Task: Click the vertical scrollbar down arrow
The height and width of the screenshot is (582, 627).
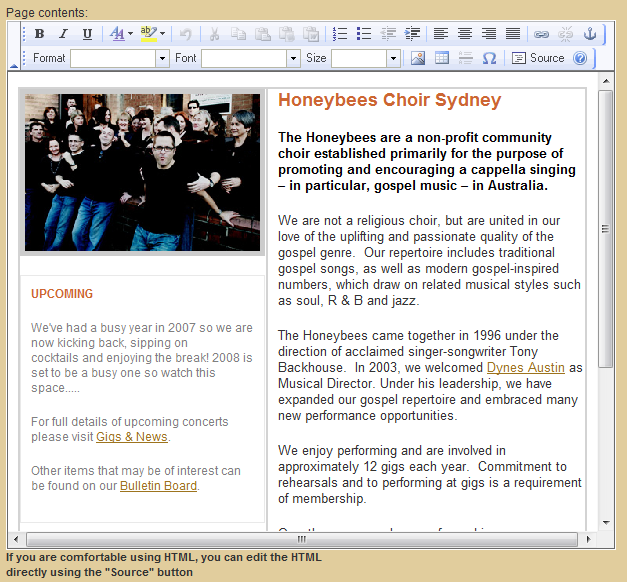Action: [x=606, y=522]
